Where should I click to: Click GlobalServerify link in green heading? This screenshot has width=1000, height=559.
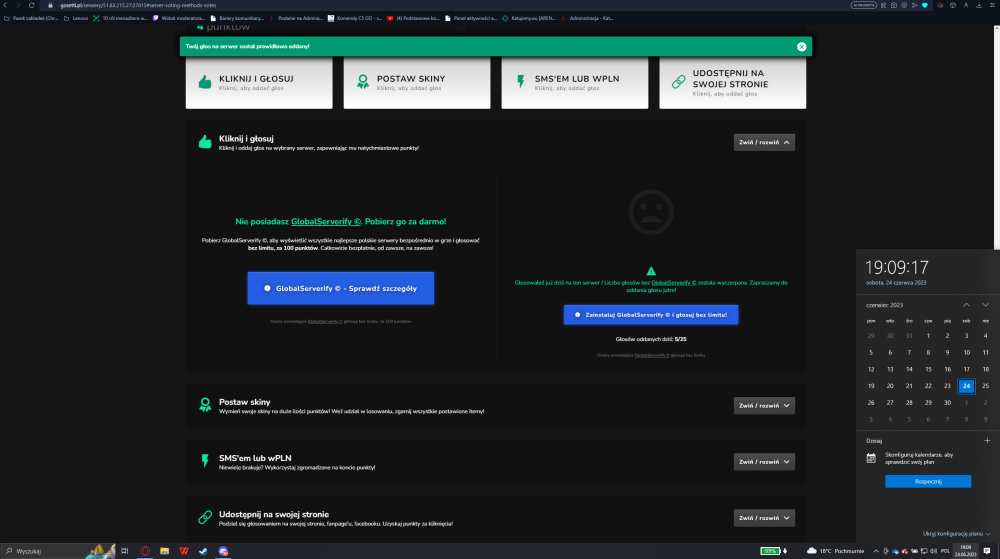click(x=326, y=222)
